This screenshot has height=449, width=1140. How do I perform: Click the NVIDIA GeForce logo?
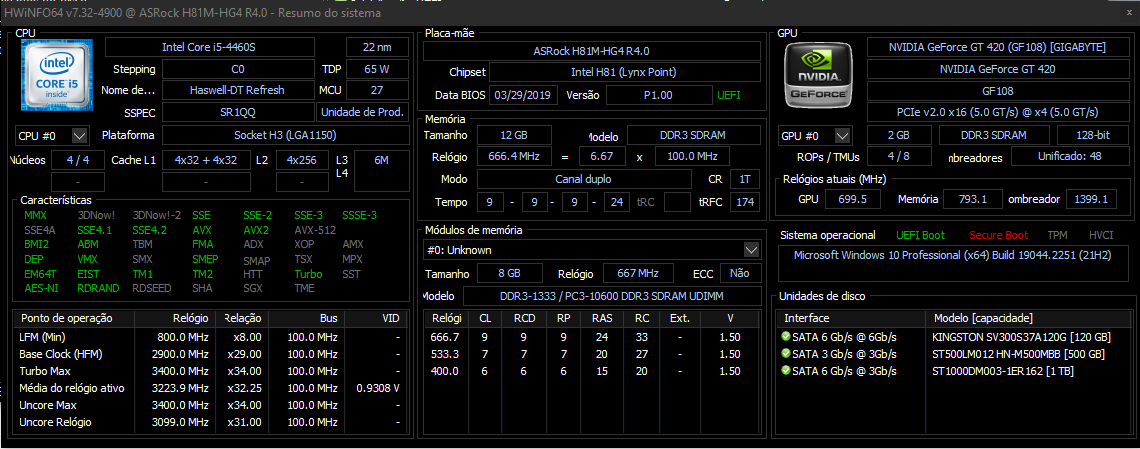(x=819, y=76)
